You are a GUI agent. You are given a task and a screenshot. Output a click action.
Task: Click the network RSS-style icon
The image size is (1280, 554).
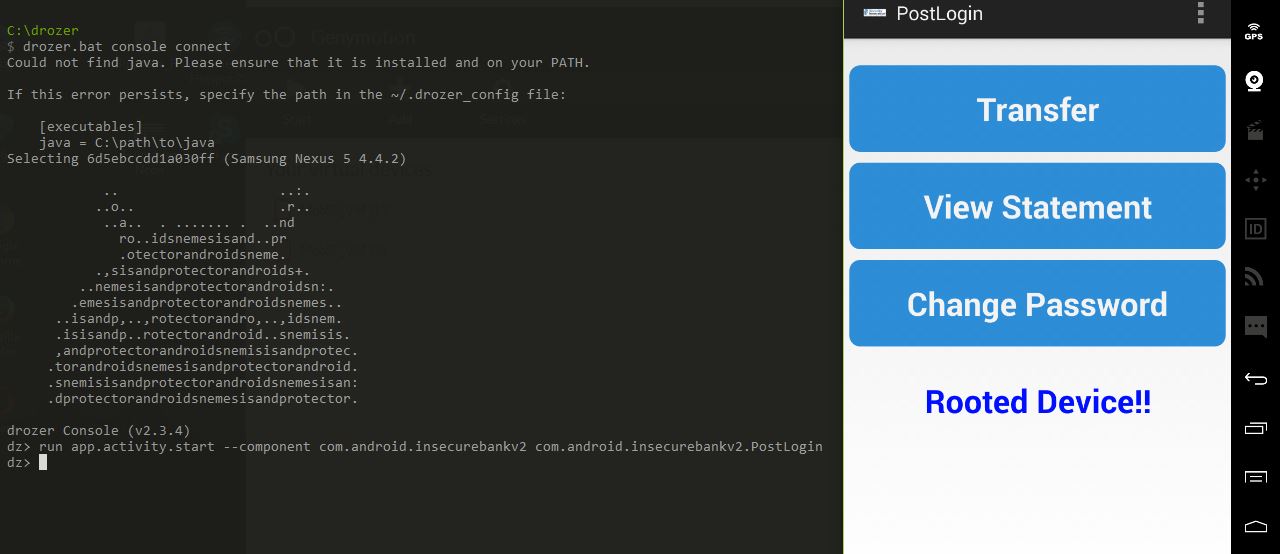pos(1254,277)
